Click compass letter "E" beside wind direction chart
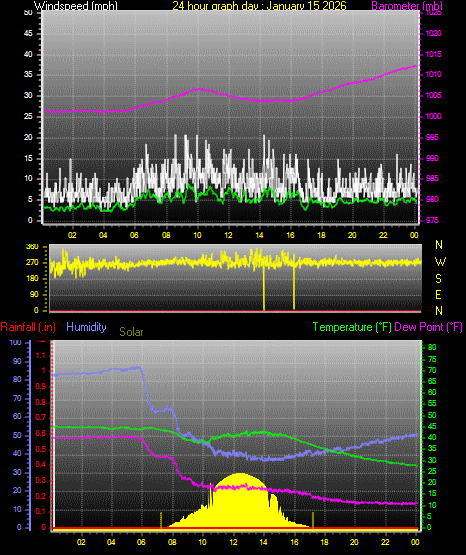 [438, 294]
